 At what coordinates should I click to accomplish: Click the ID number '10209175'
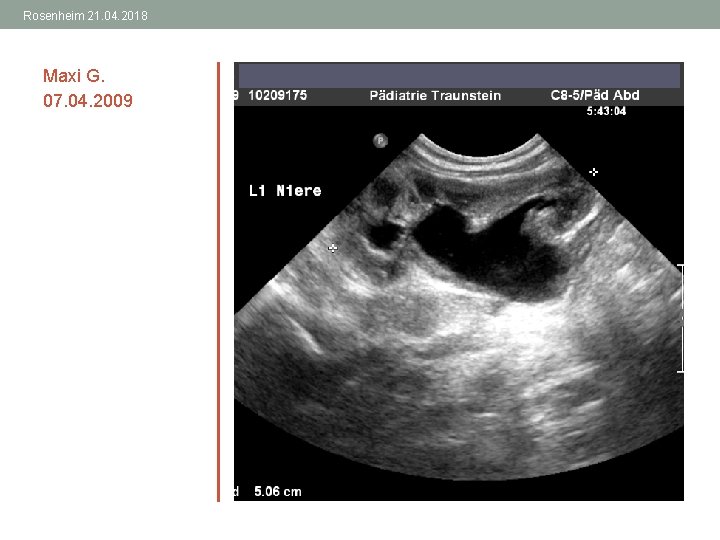tap(277, 96)
